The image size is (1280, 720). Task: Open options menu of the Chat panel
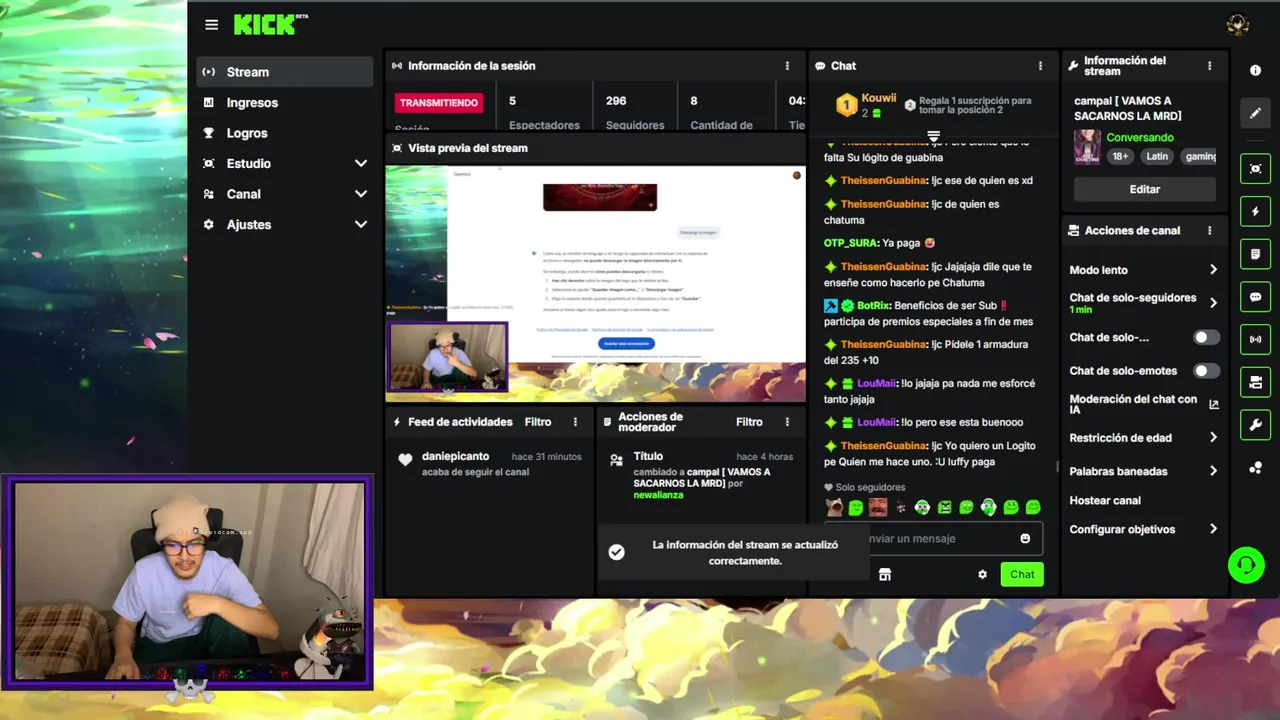point(1040,66)
